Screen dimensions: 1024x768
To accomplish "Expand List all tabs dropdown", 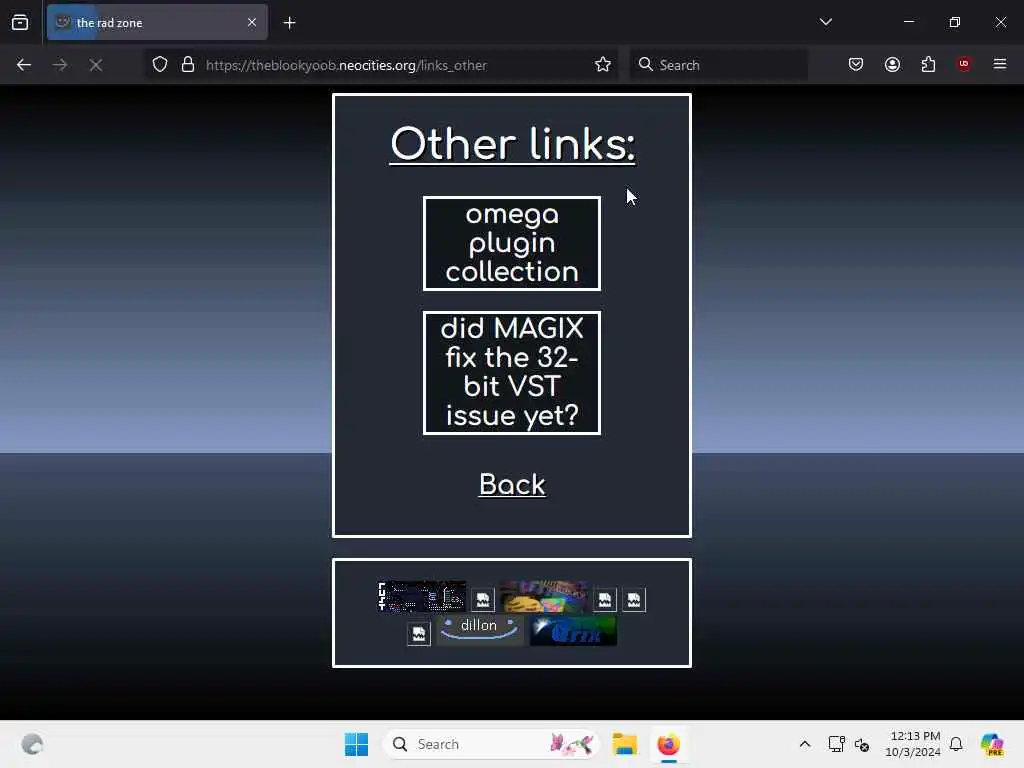I will [x=825, y=22].
